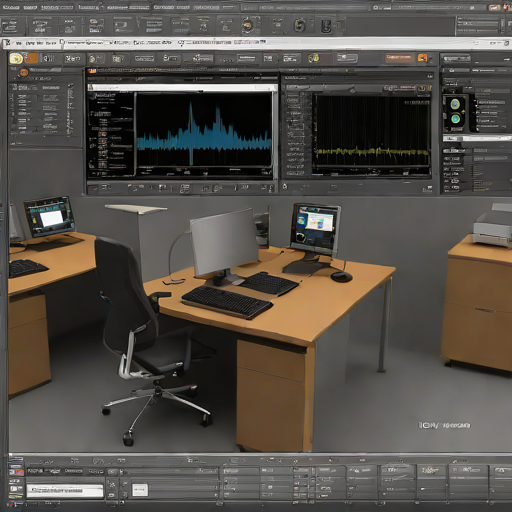Click the first menu item in the top menu bar

pyautogui.click(x=11, y=7)
